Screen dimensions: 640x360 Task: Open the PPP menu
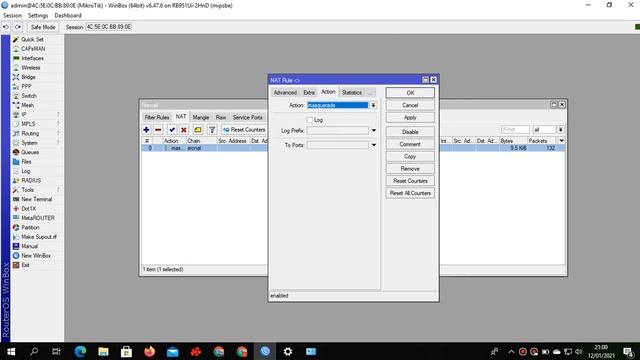tap(26, 87)
